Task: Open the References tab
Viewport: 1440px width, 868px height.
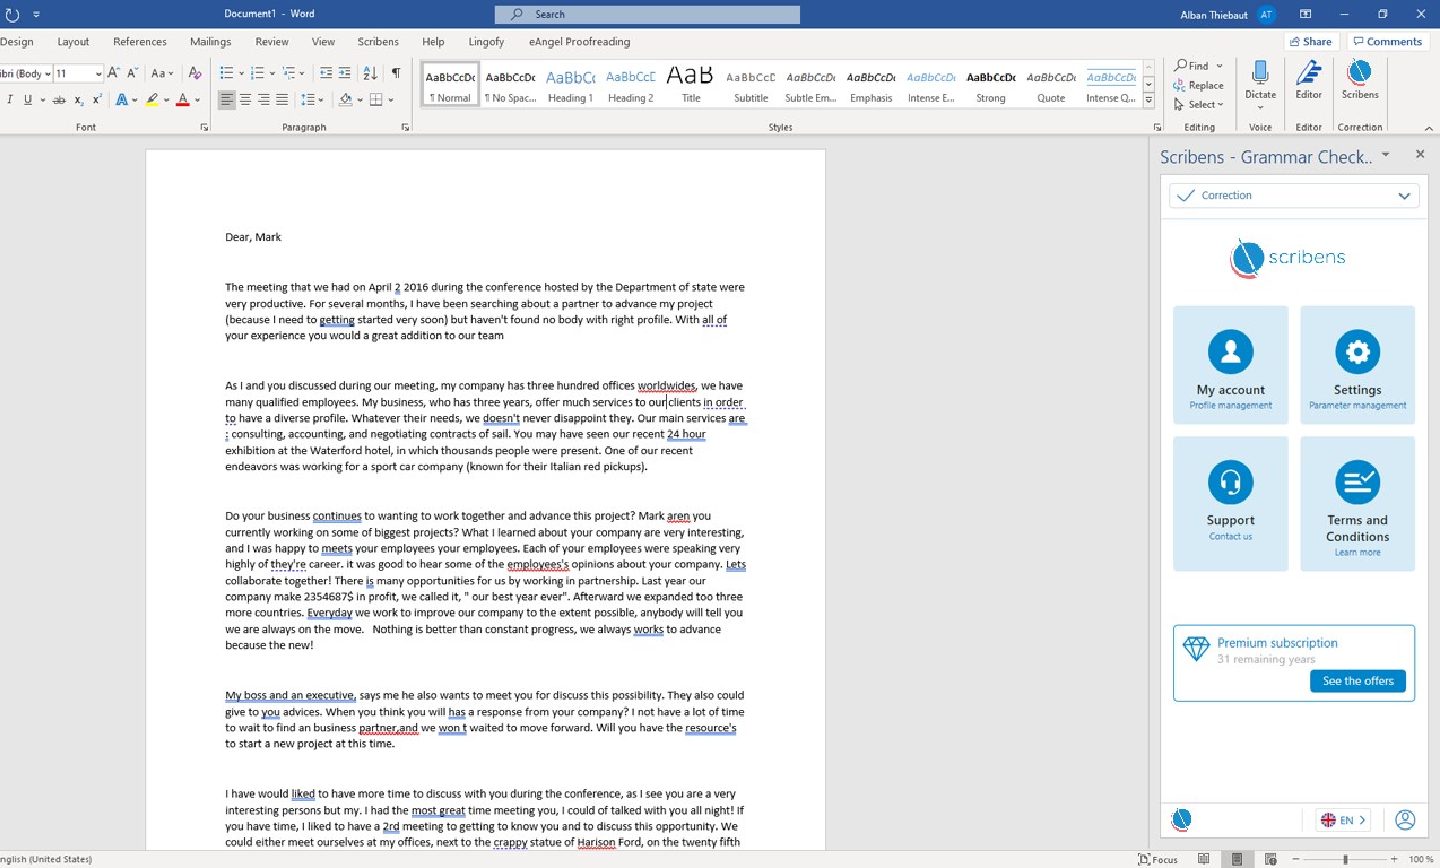Action: click(x=140, y=42)
